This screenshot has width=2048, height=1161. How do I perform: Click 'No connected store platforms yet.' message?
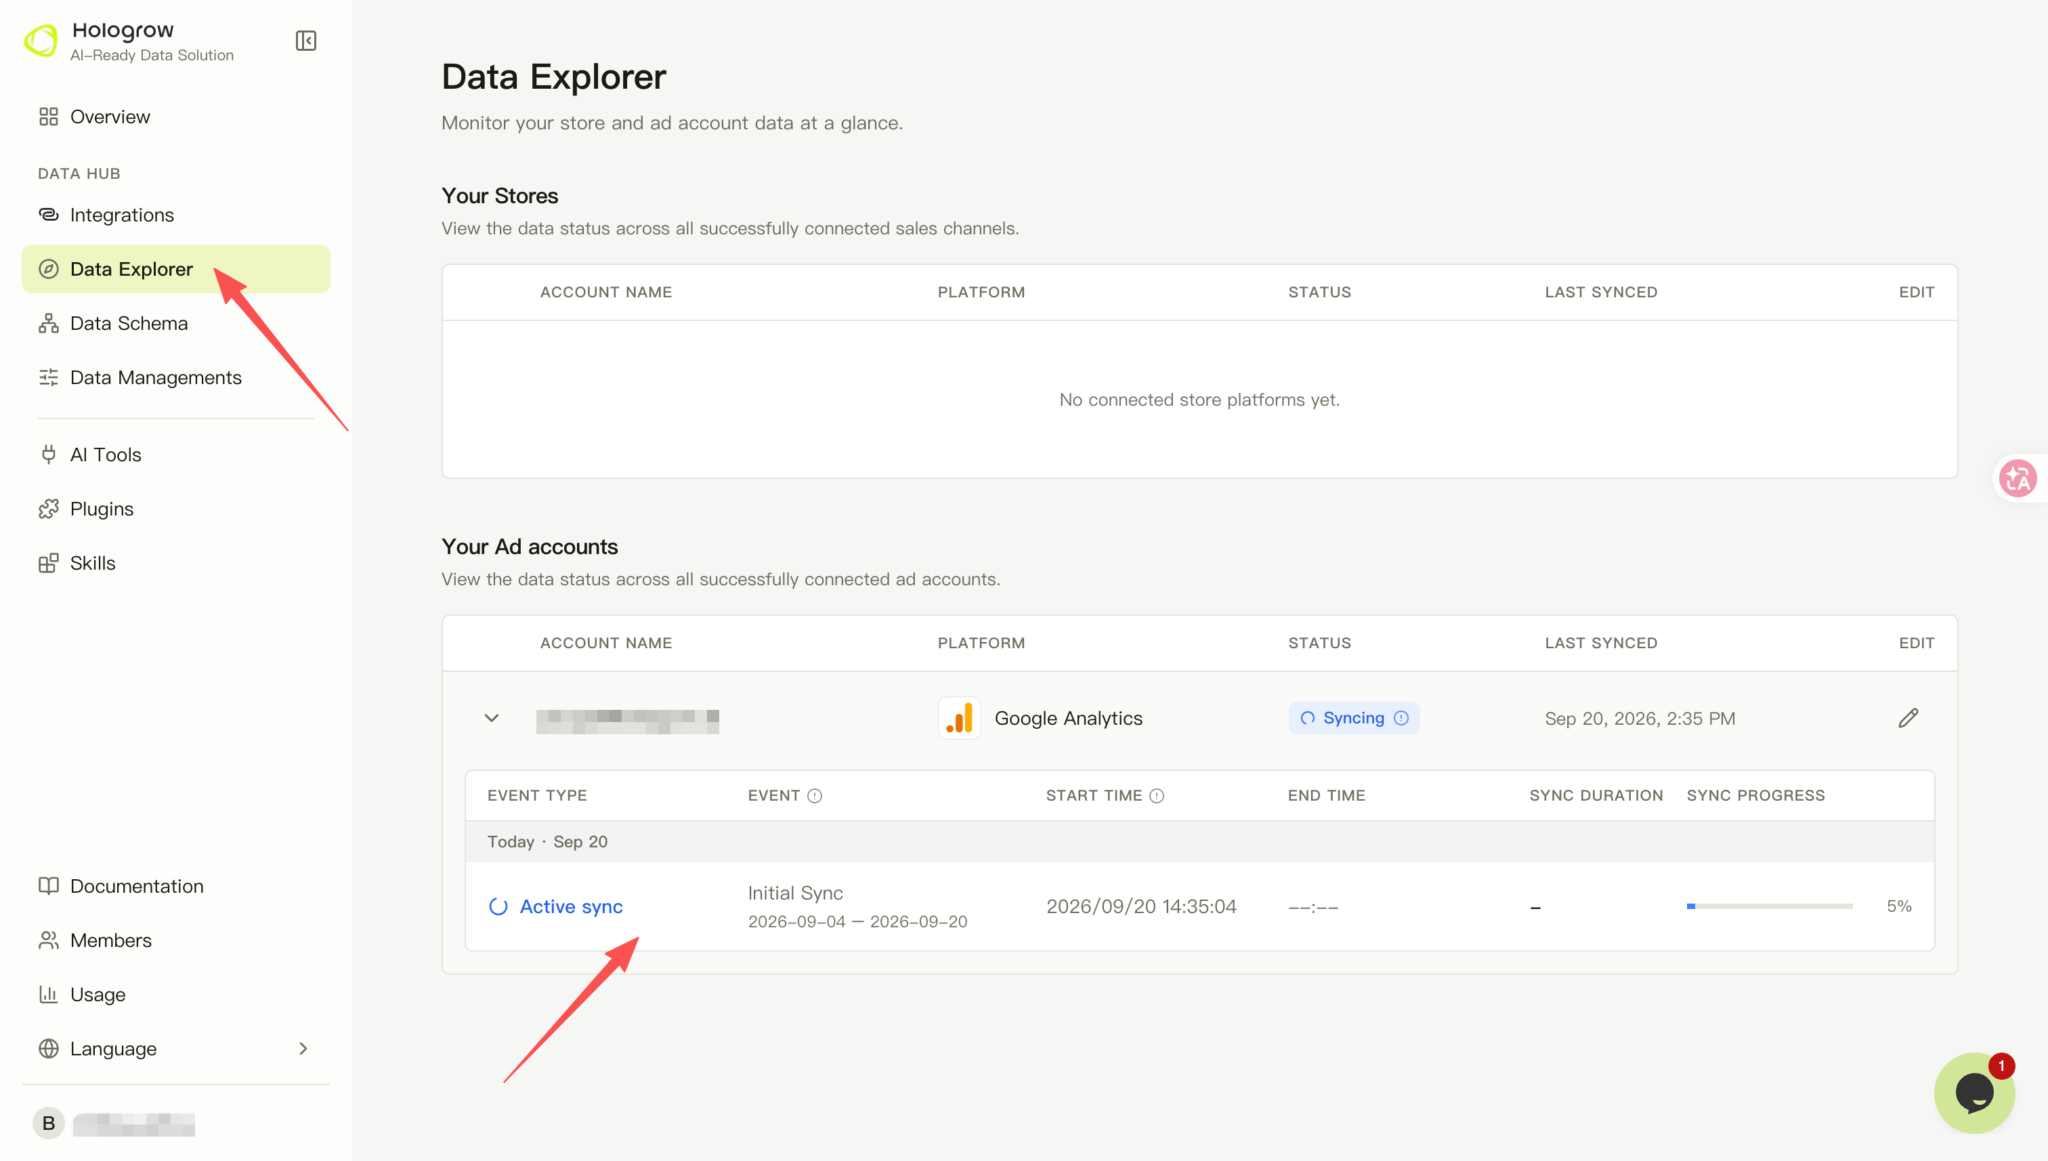pyautogui.click(x=1199, y=400)
